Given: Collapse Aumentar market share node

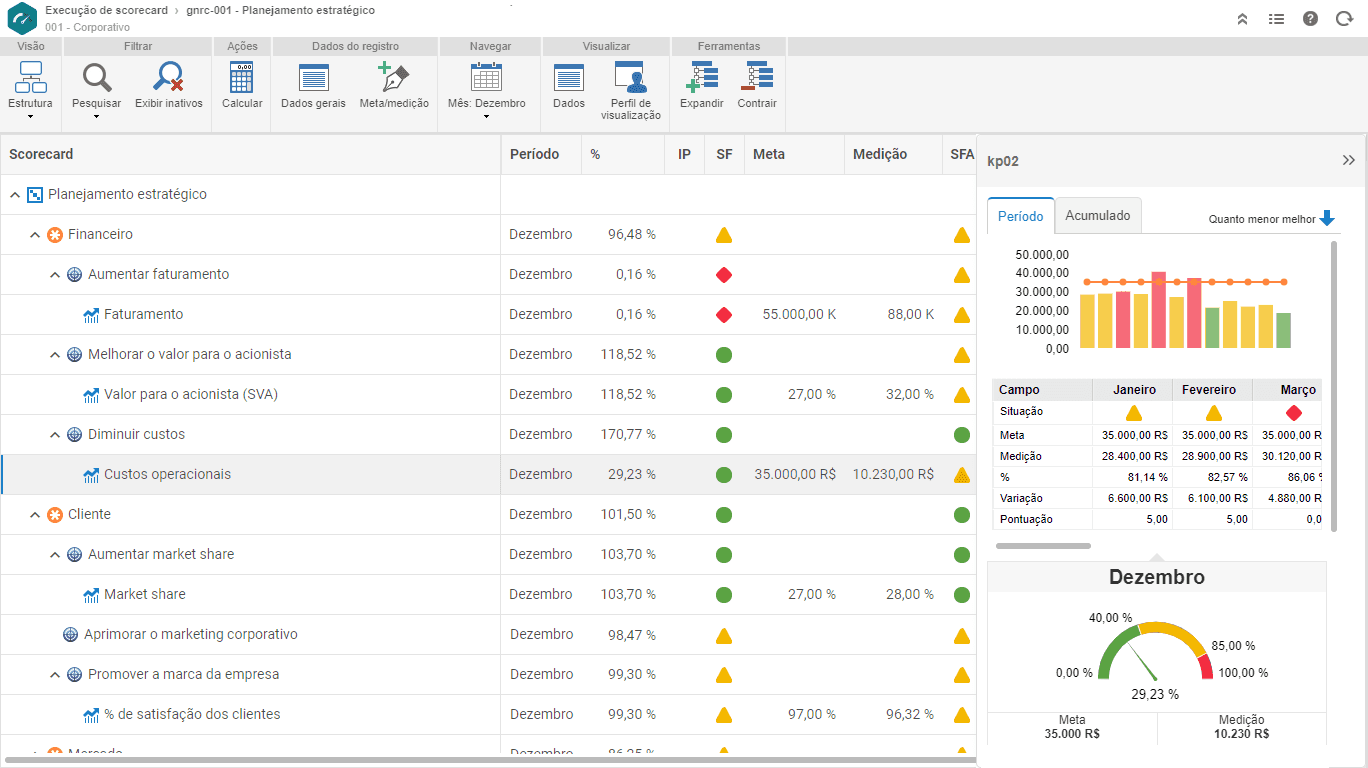Looking at the screenshot, I should (x=55, y=555).
